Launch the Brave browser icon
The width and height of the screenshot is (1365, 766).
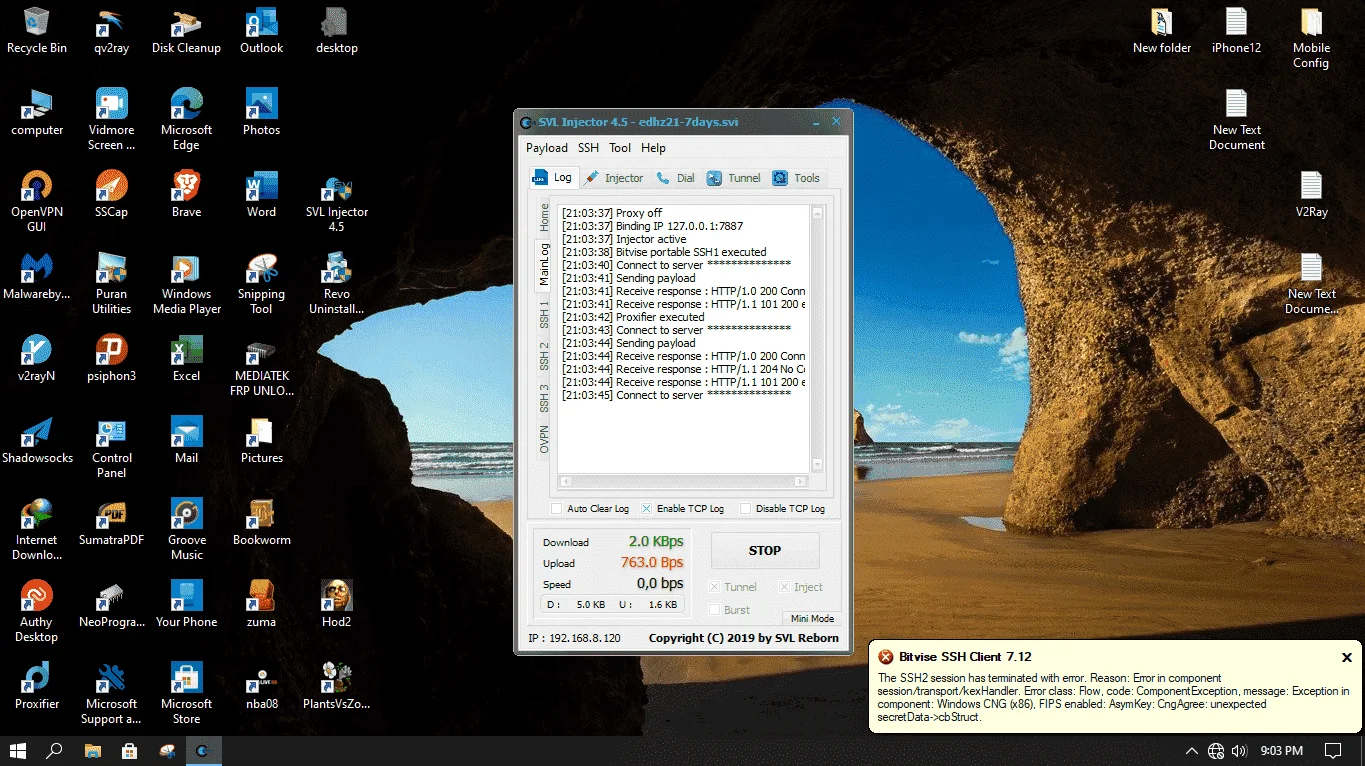[x=186, y=194]
